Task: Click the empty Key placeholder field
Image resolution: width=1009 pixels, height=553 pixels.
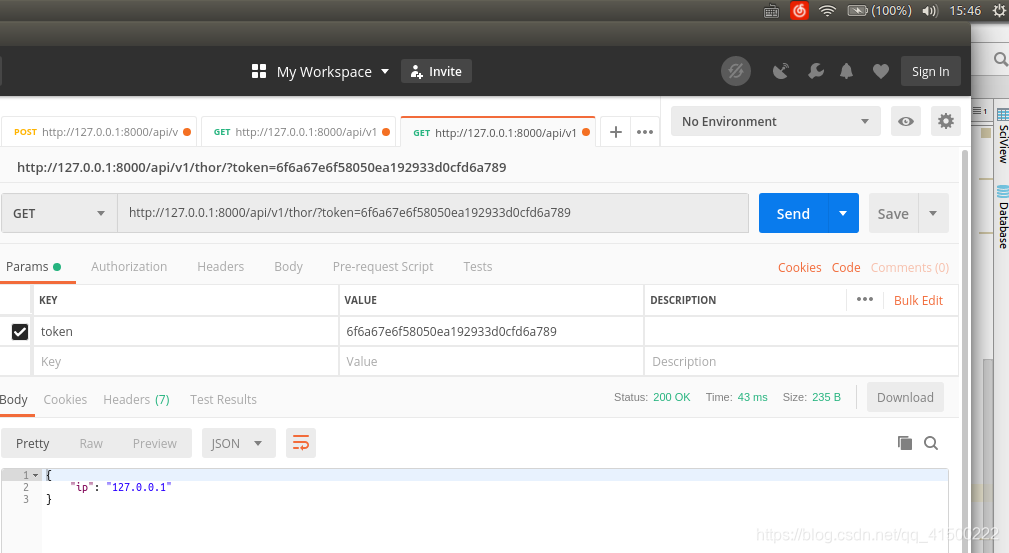Action: (x=185, y=361)
